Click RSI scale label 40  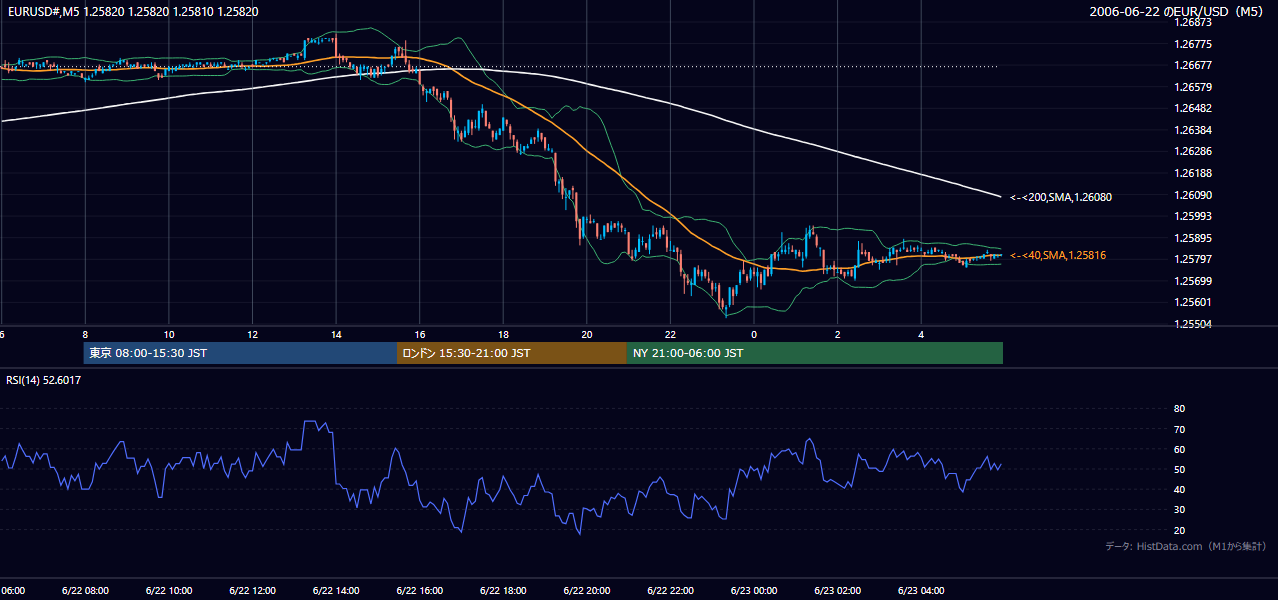coord(1180,489)
